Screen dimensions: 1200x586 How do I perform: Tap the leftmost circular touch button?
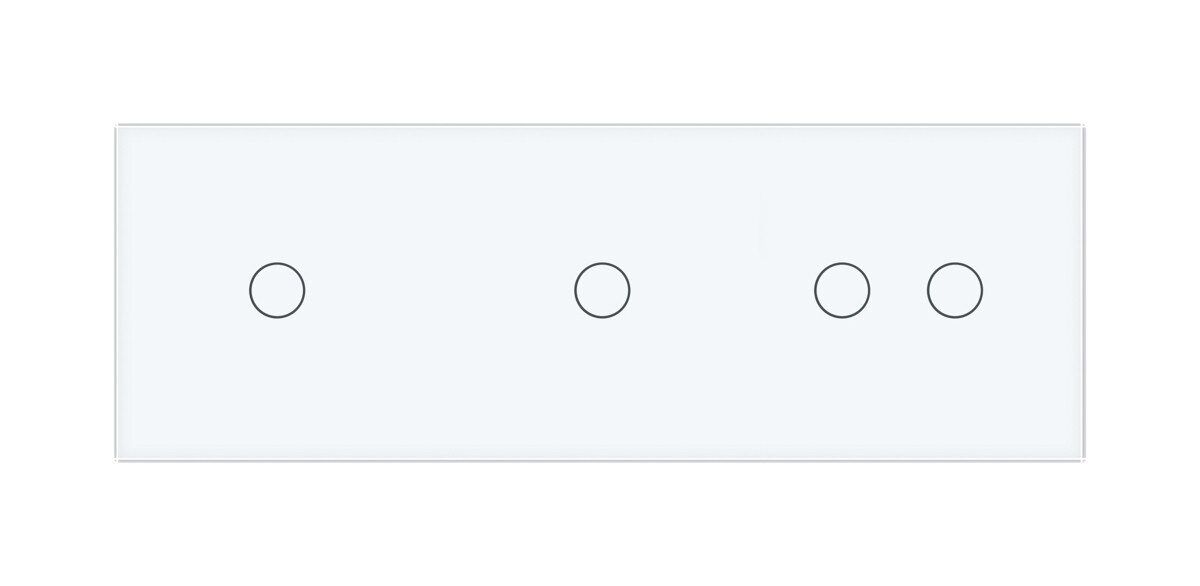point(277,291)
